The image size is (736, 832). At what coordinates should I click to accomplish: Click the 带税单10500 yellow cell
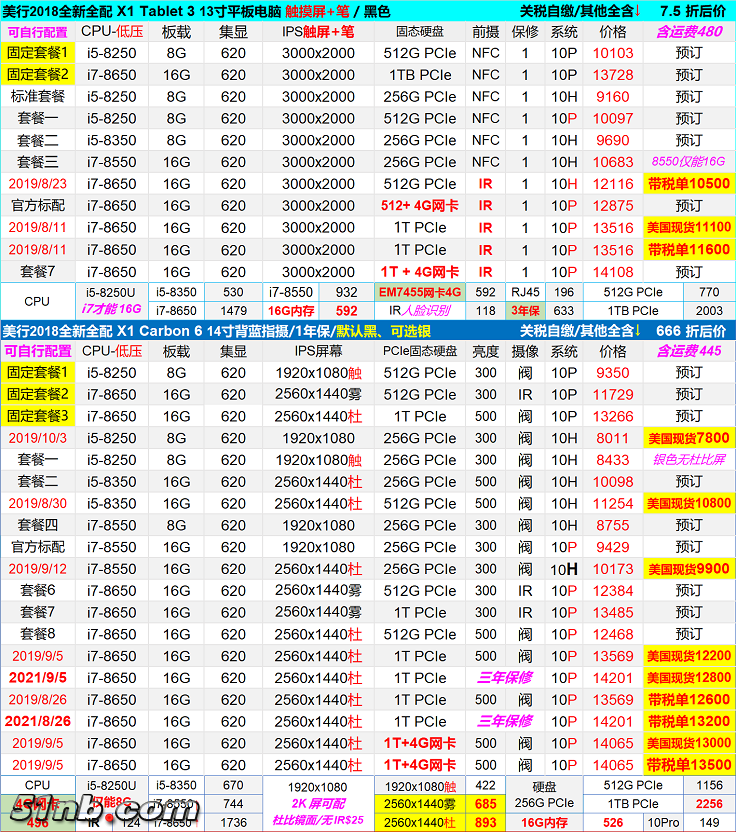click(688, 184)
